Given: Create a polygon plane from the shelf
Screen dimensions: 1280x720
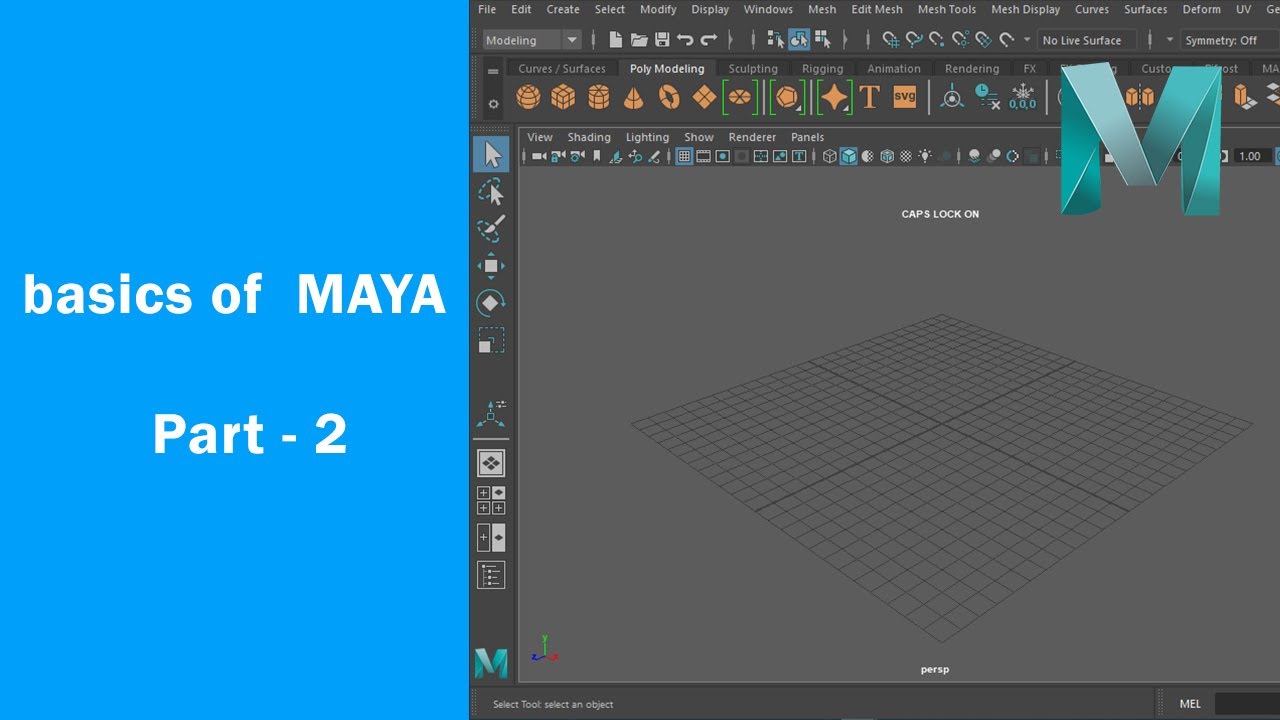Looking at the screenshot, I should pyautogui.click(x=704, y=97).
